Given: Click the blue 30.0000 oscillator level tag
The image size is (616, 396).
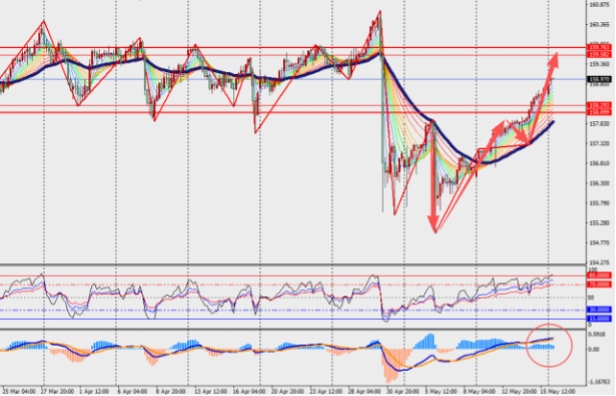Looking at the screenshot, I should pyautogui.click(x=599, y=310).
